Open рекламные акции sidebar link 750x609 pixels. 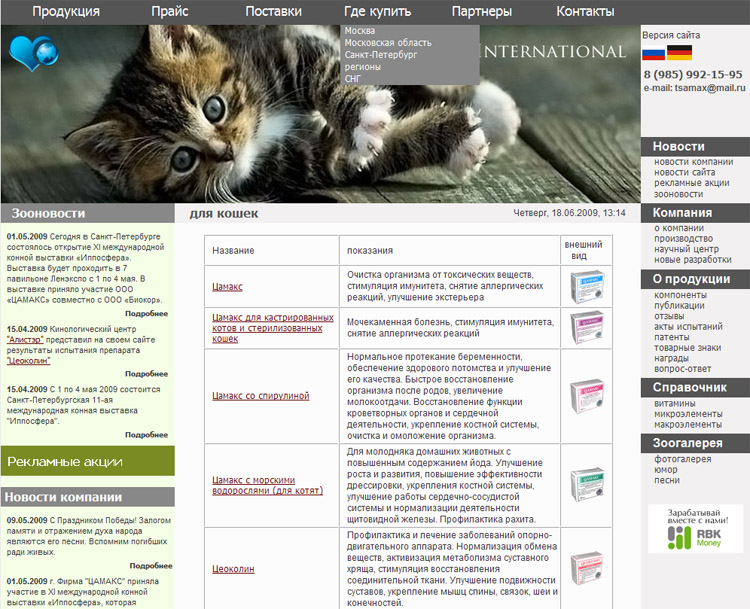tap(692, 183)
